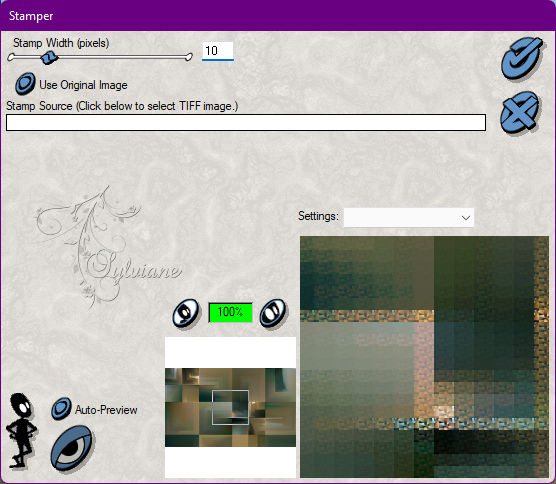
Task: Click the Stamp Width value field
Action: tap(218, 51)
